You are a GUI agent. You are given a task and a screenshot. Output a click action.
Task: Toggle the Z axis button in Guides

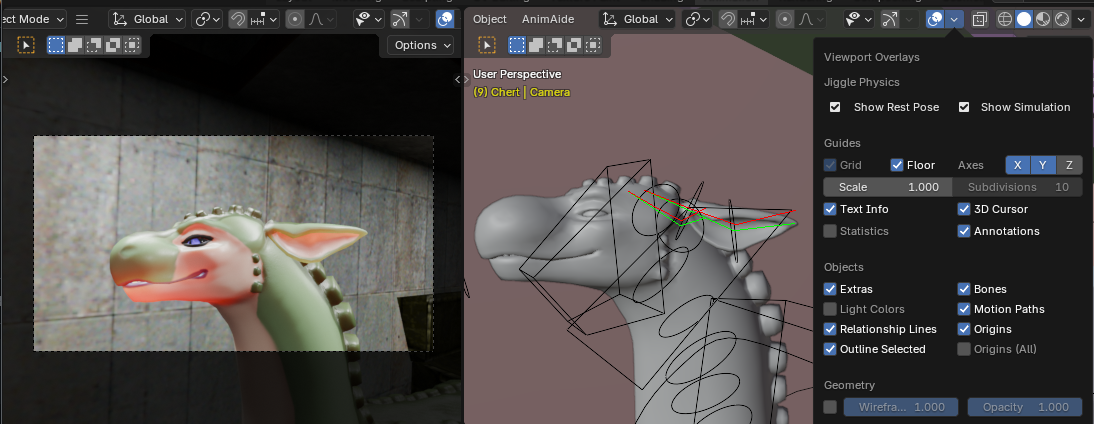click(x=1069, y=165)
